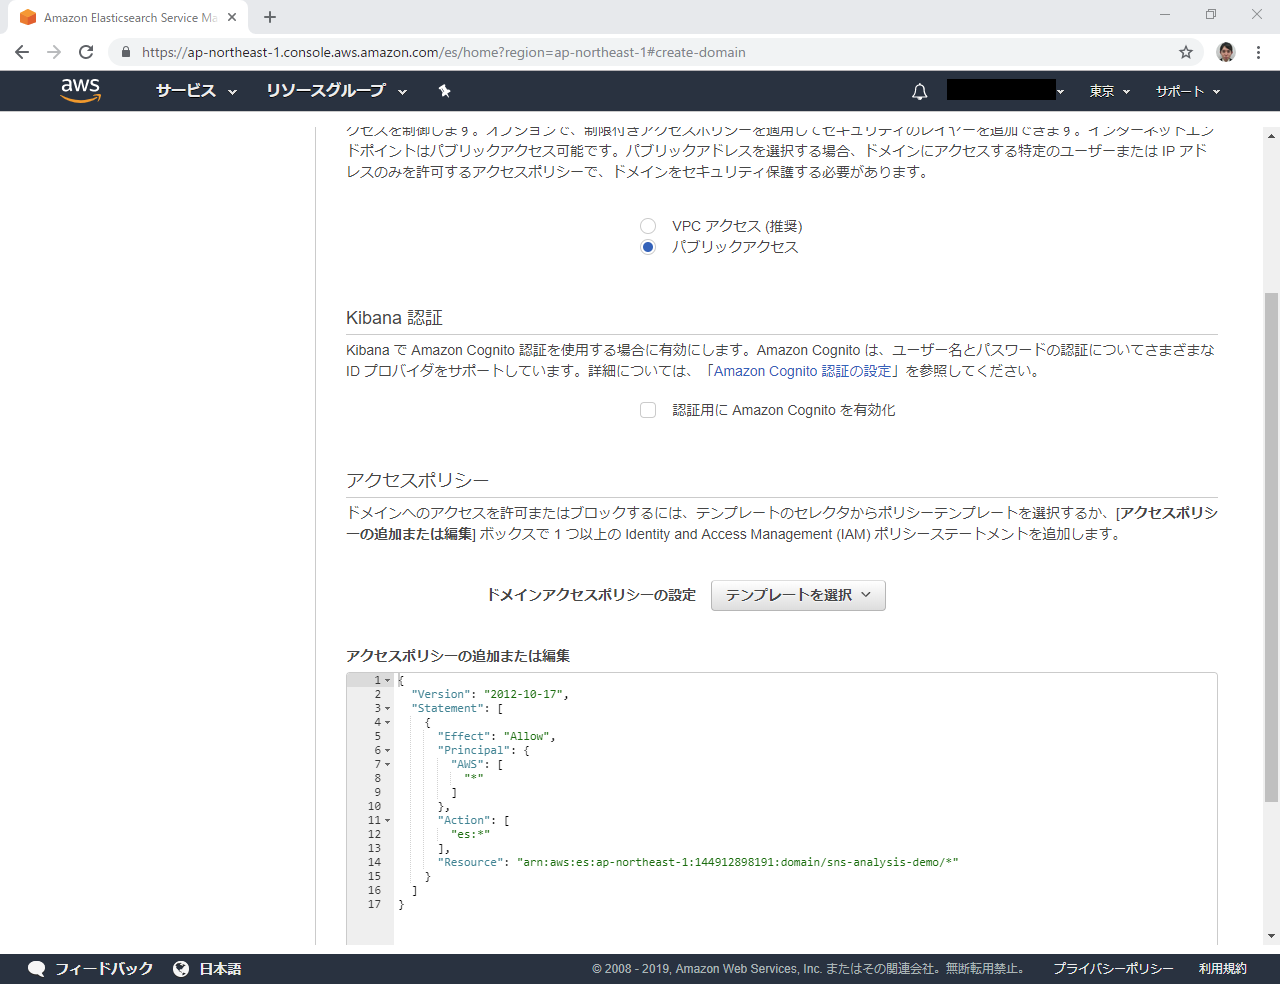Enable the Amazon Cognito authentication checkbox
1280x984 pixels.
(648, 410)
